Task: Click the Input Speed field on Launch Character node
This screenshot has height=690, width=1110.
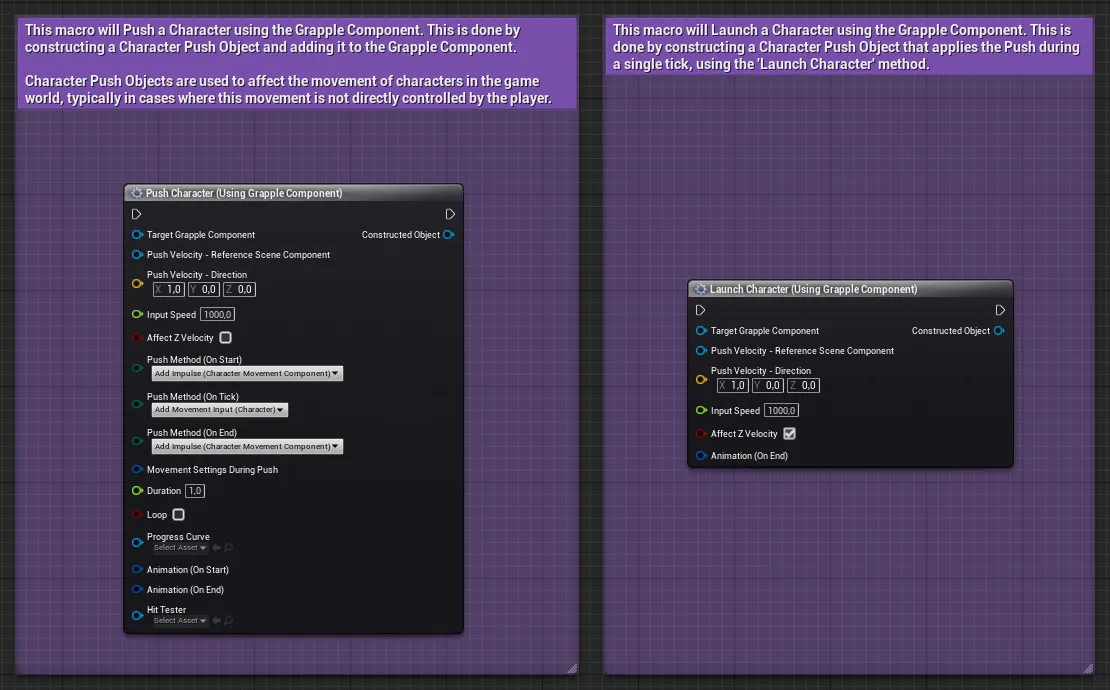Action: (x=782, y=410)
